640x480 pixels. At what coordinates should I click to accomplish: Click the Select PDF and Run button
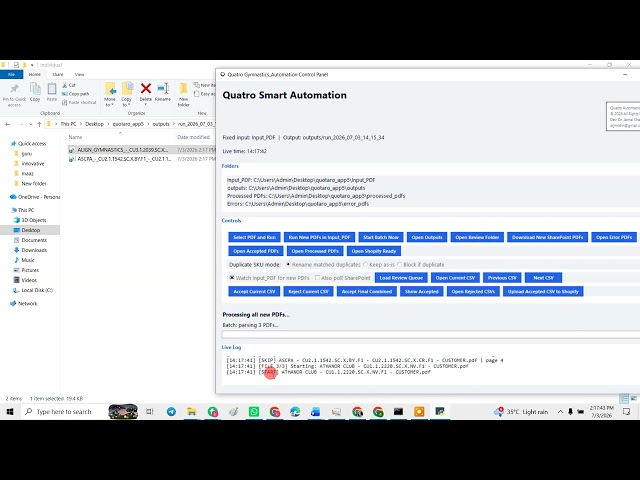point(254,237)
